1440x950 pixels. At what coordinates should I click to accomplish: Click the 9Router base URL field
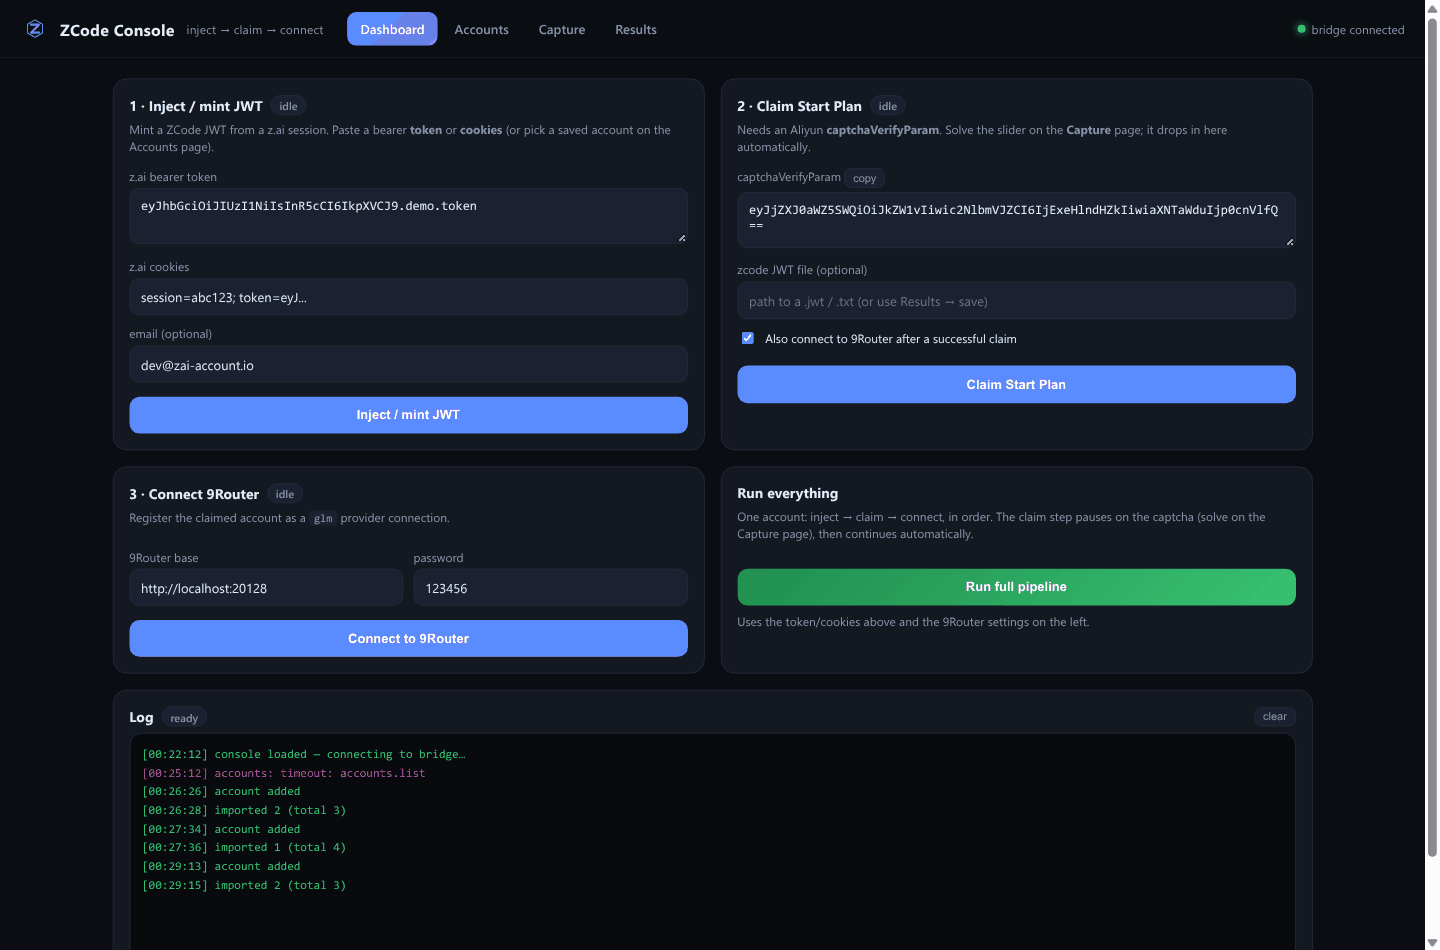pyautogui.click(x=266, y=588)
